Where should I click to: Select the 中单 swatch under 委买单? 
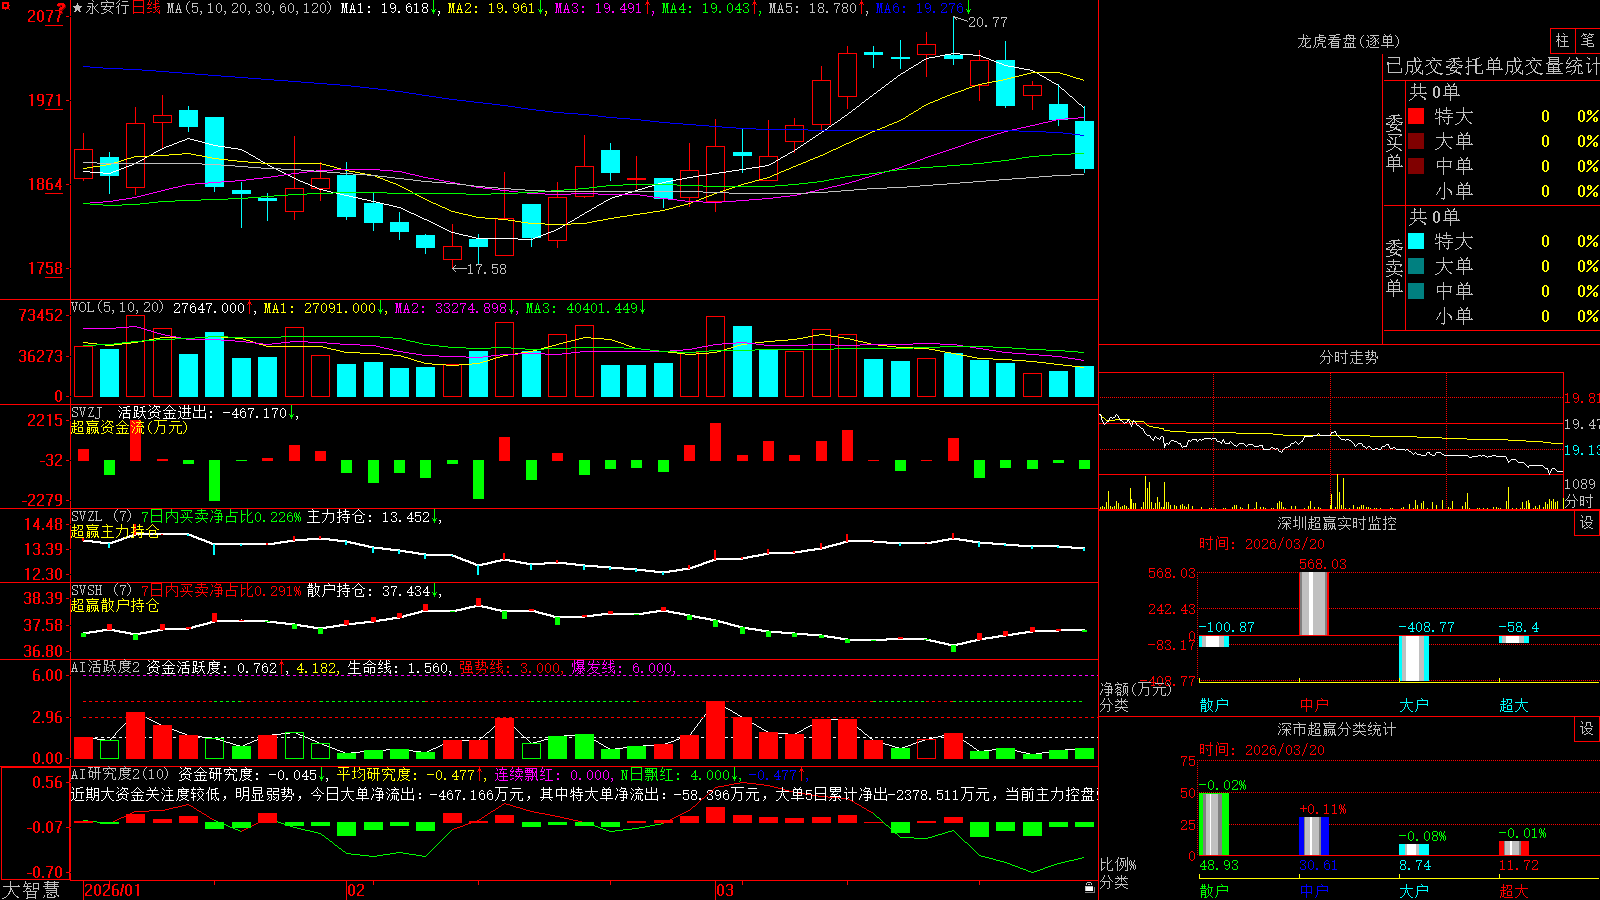coord(1416,166)
